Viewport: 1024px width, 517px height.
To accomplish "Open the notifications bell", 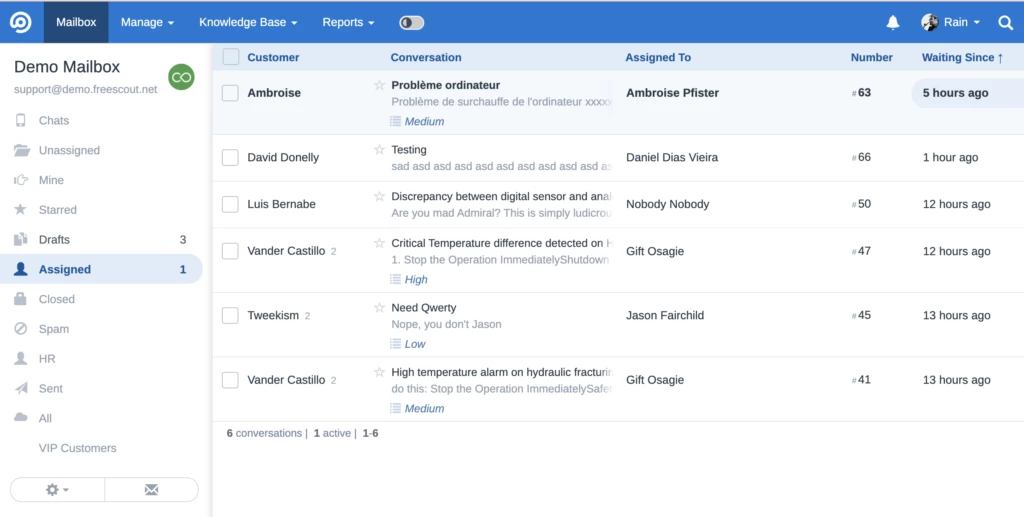I will [x=893, y=22].
